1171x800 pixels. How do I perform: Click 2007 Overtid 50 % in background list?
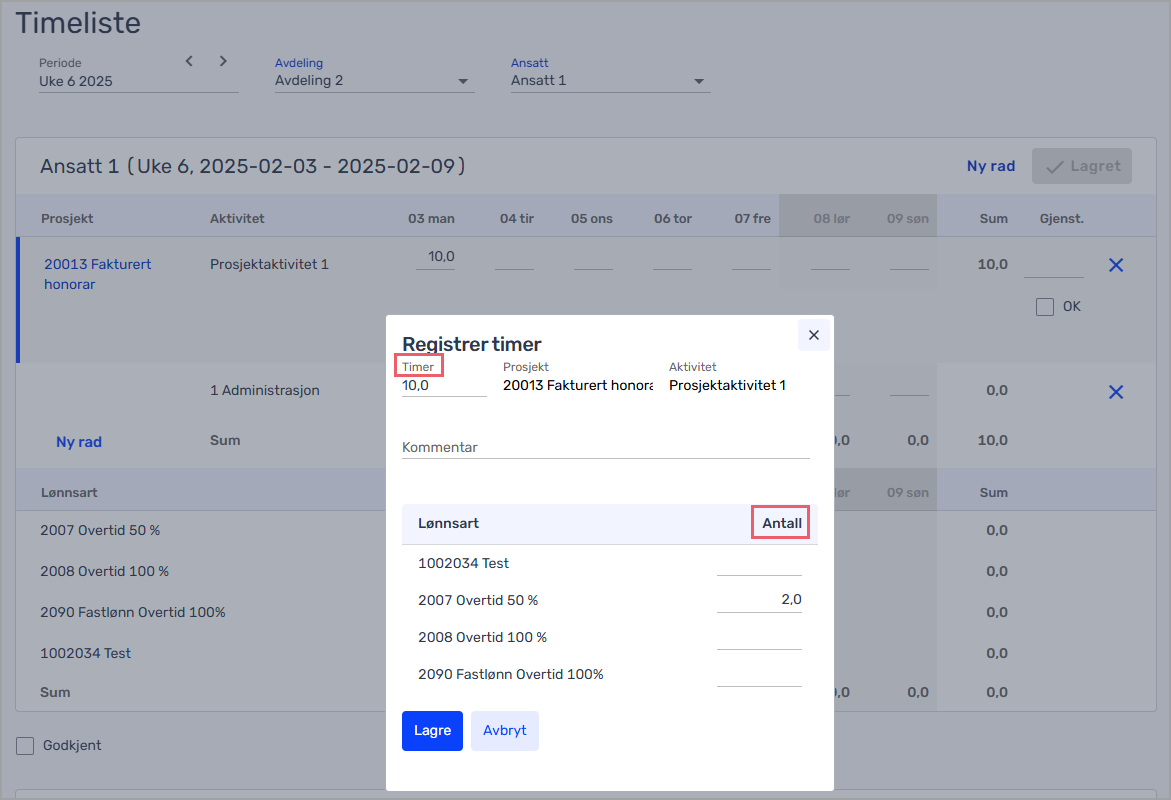tap(100, 530)
